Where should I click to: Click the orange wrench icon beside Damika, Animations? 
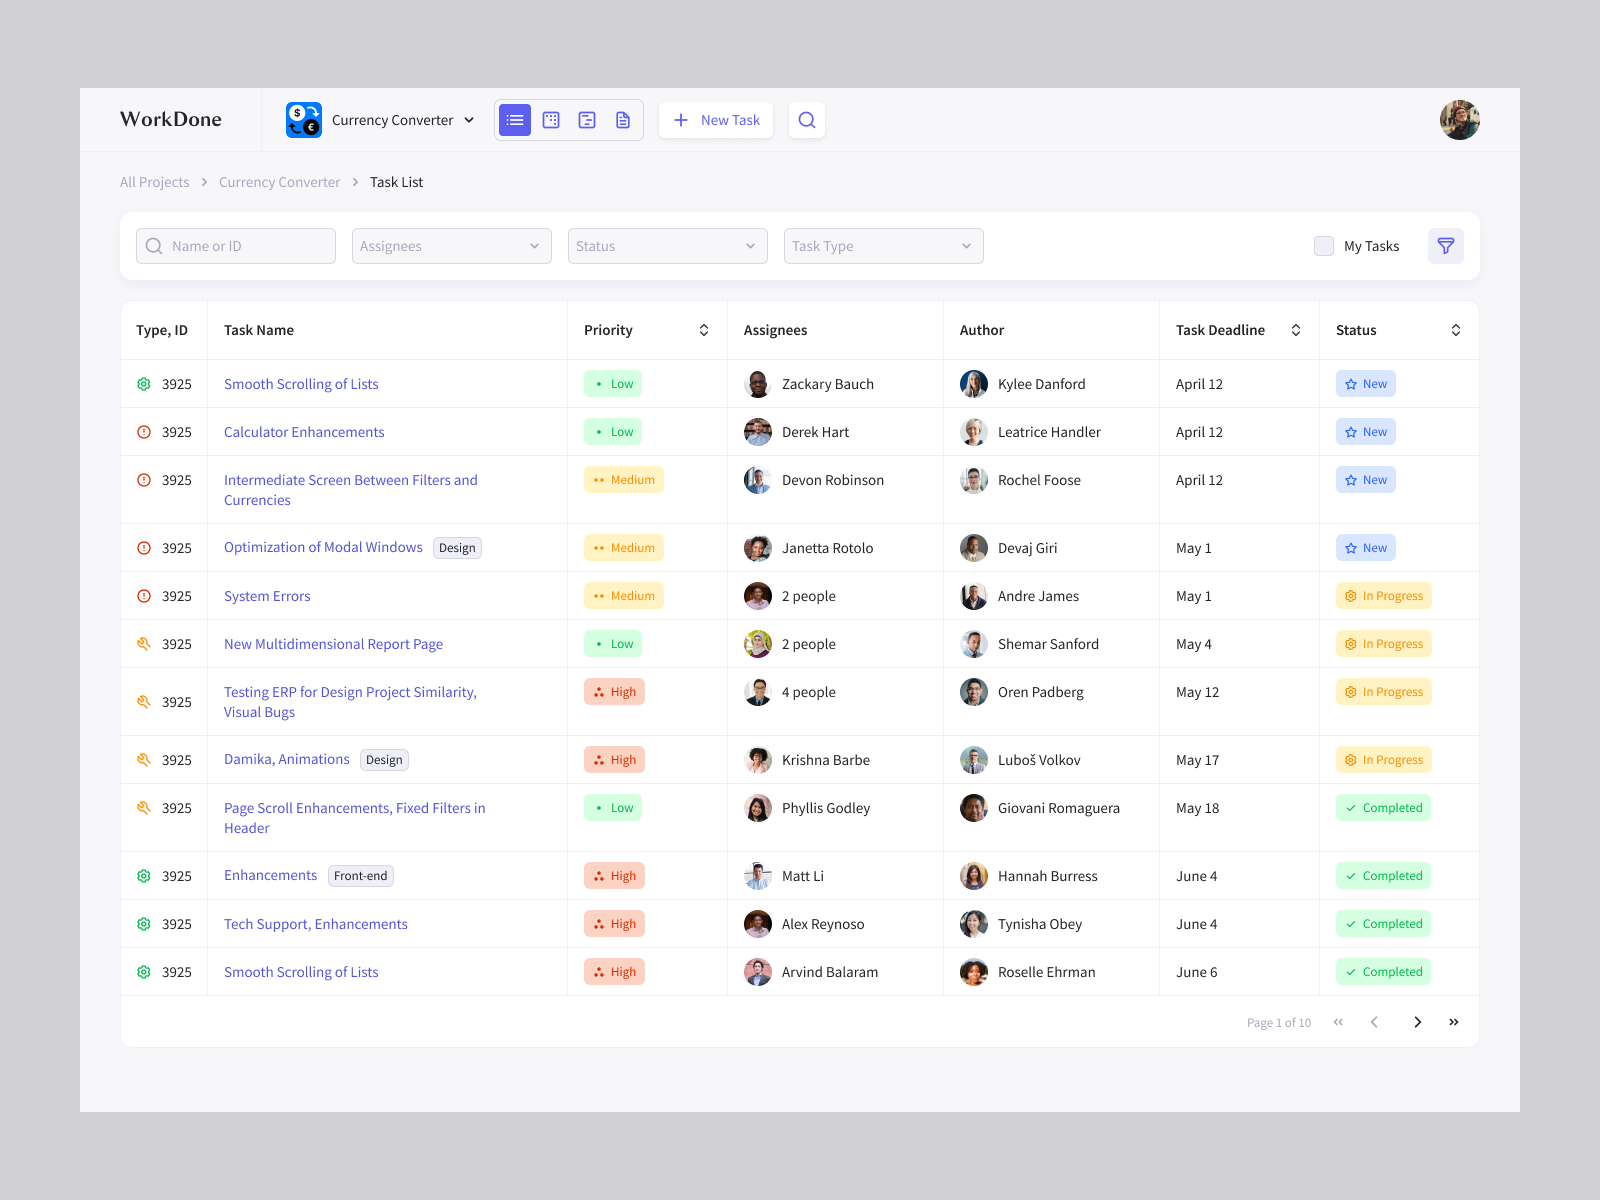coord(143,759)
